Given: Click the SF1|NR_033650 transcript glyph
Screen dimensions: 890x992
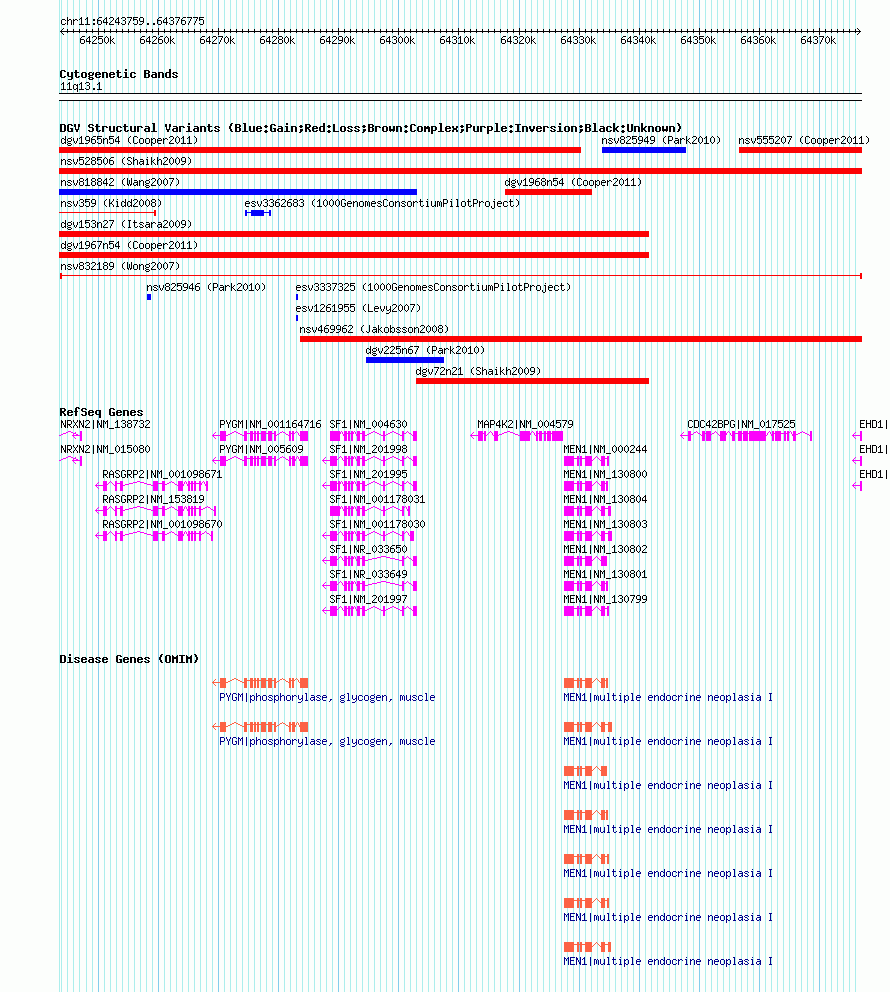Looking at the screenshot, I should point(370,561).
